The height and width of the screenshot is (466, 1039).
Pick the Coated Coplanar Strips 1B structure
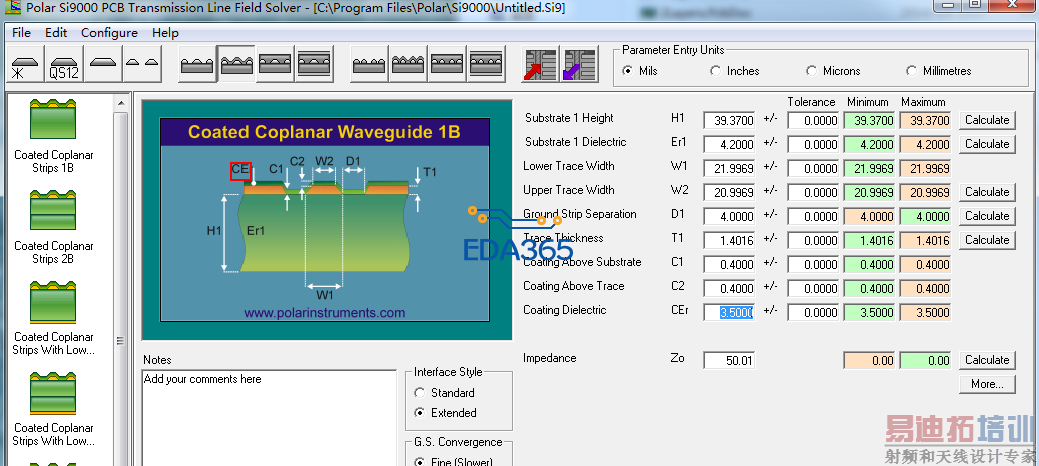point(53,136)
